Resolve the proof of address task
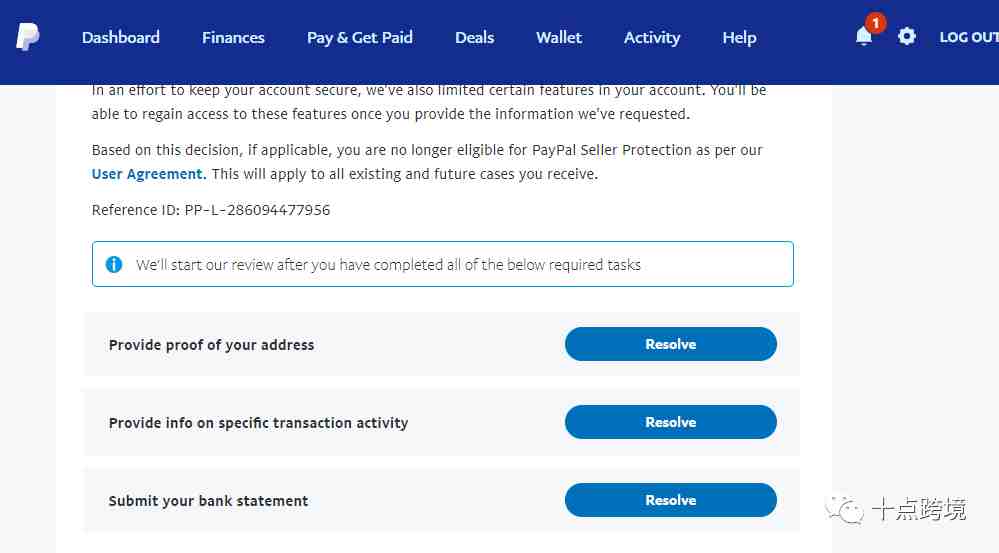 (x=670, y=344)
